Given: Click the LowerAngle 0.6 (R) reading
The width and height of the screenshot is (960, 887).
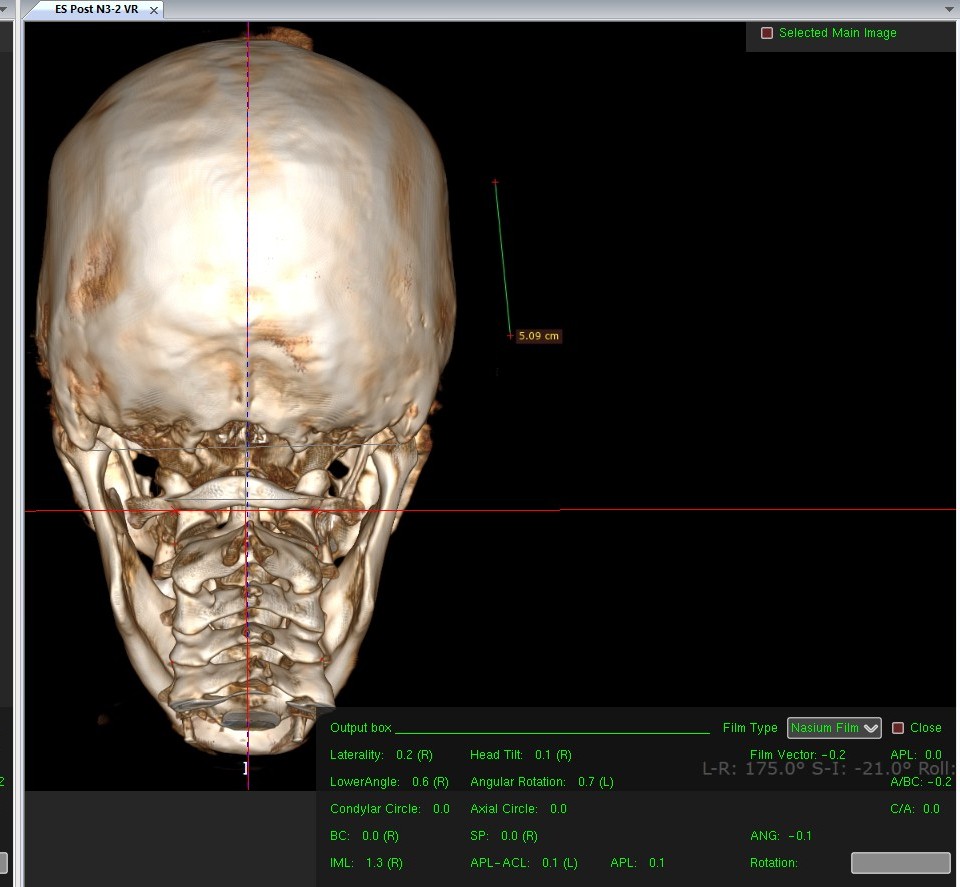Looking at the screenshot, I should (x=430, y=782).
